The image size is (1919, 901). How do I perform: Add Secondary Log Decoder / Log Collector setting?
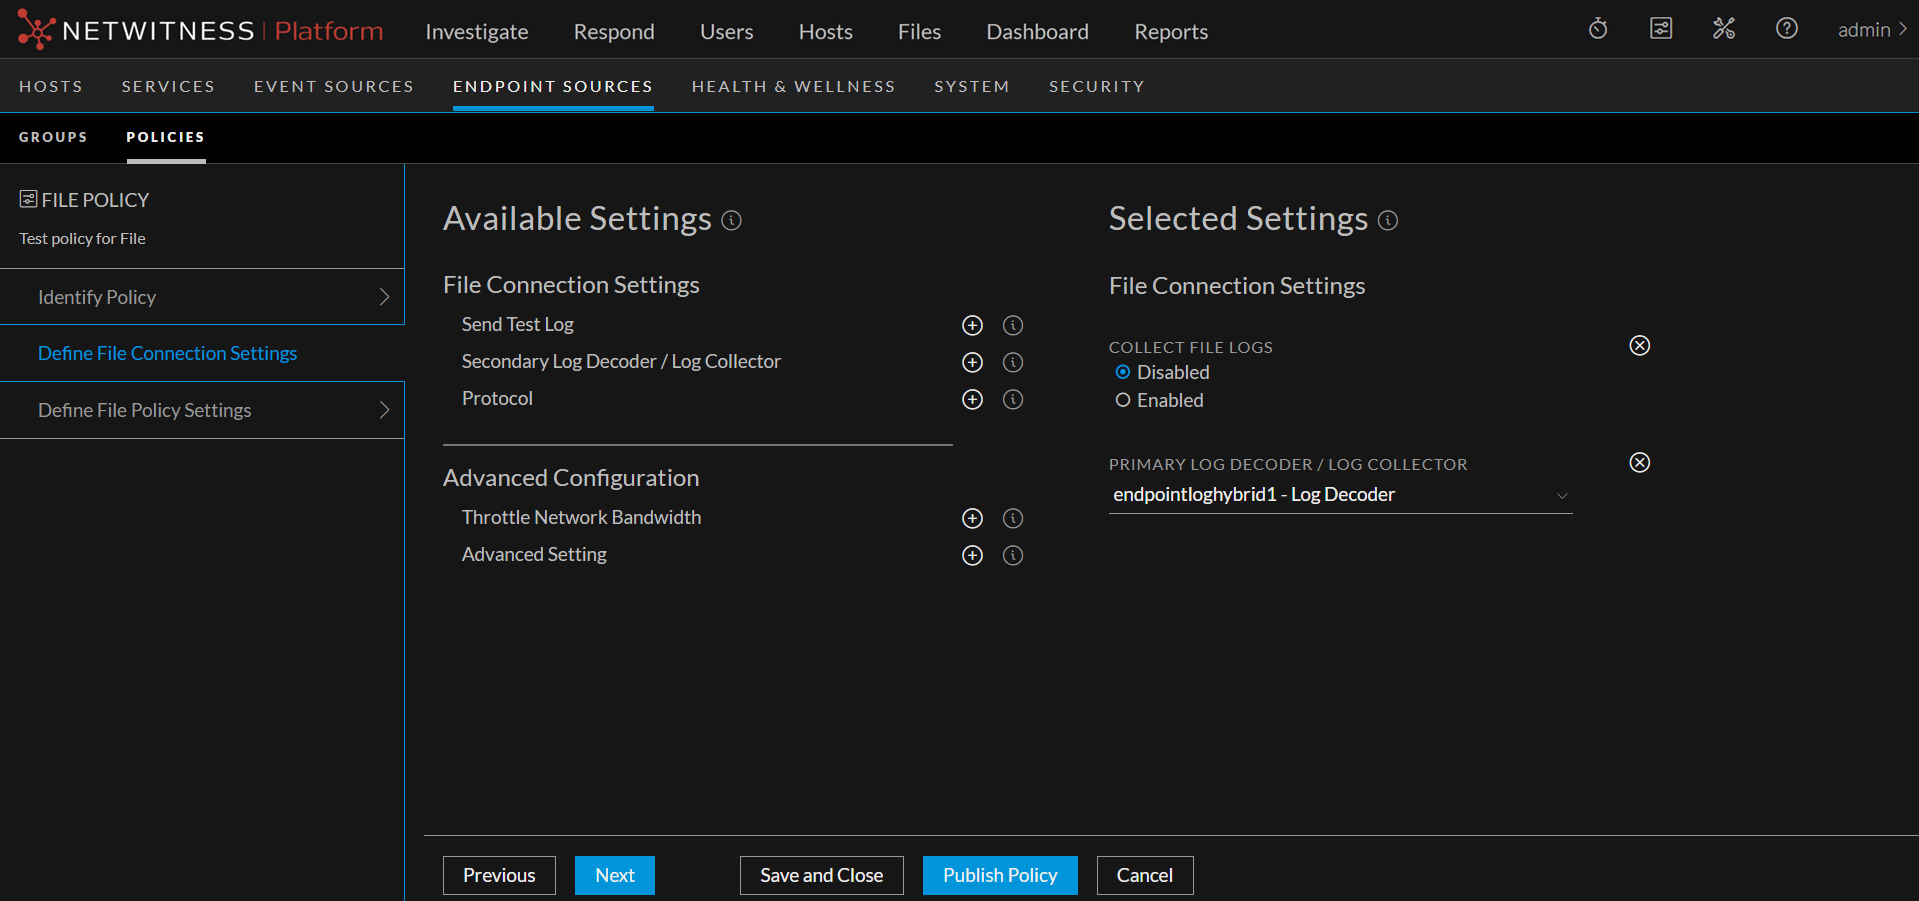[972, 362]
